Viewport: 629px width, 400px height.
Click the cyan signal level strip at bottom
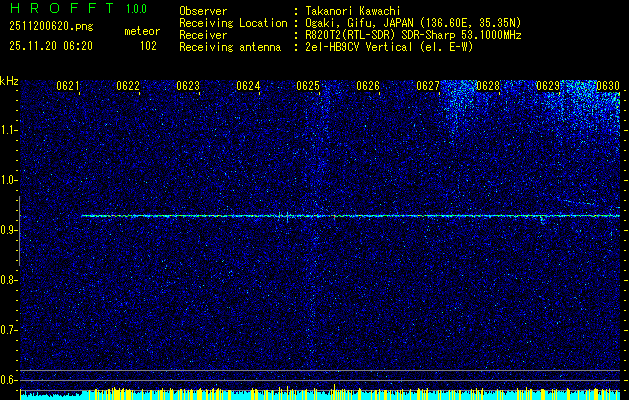[x=320, y=395]
